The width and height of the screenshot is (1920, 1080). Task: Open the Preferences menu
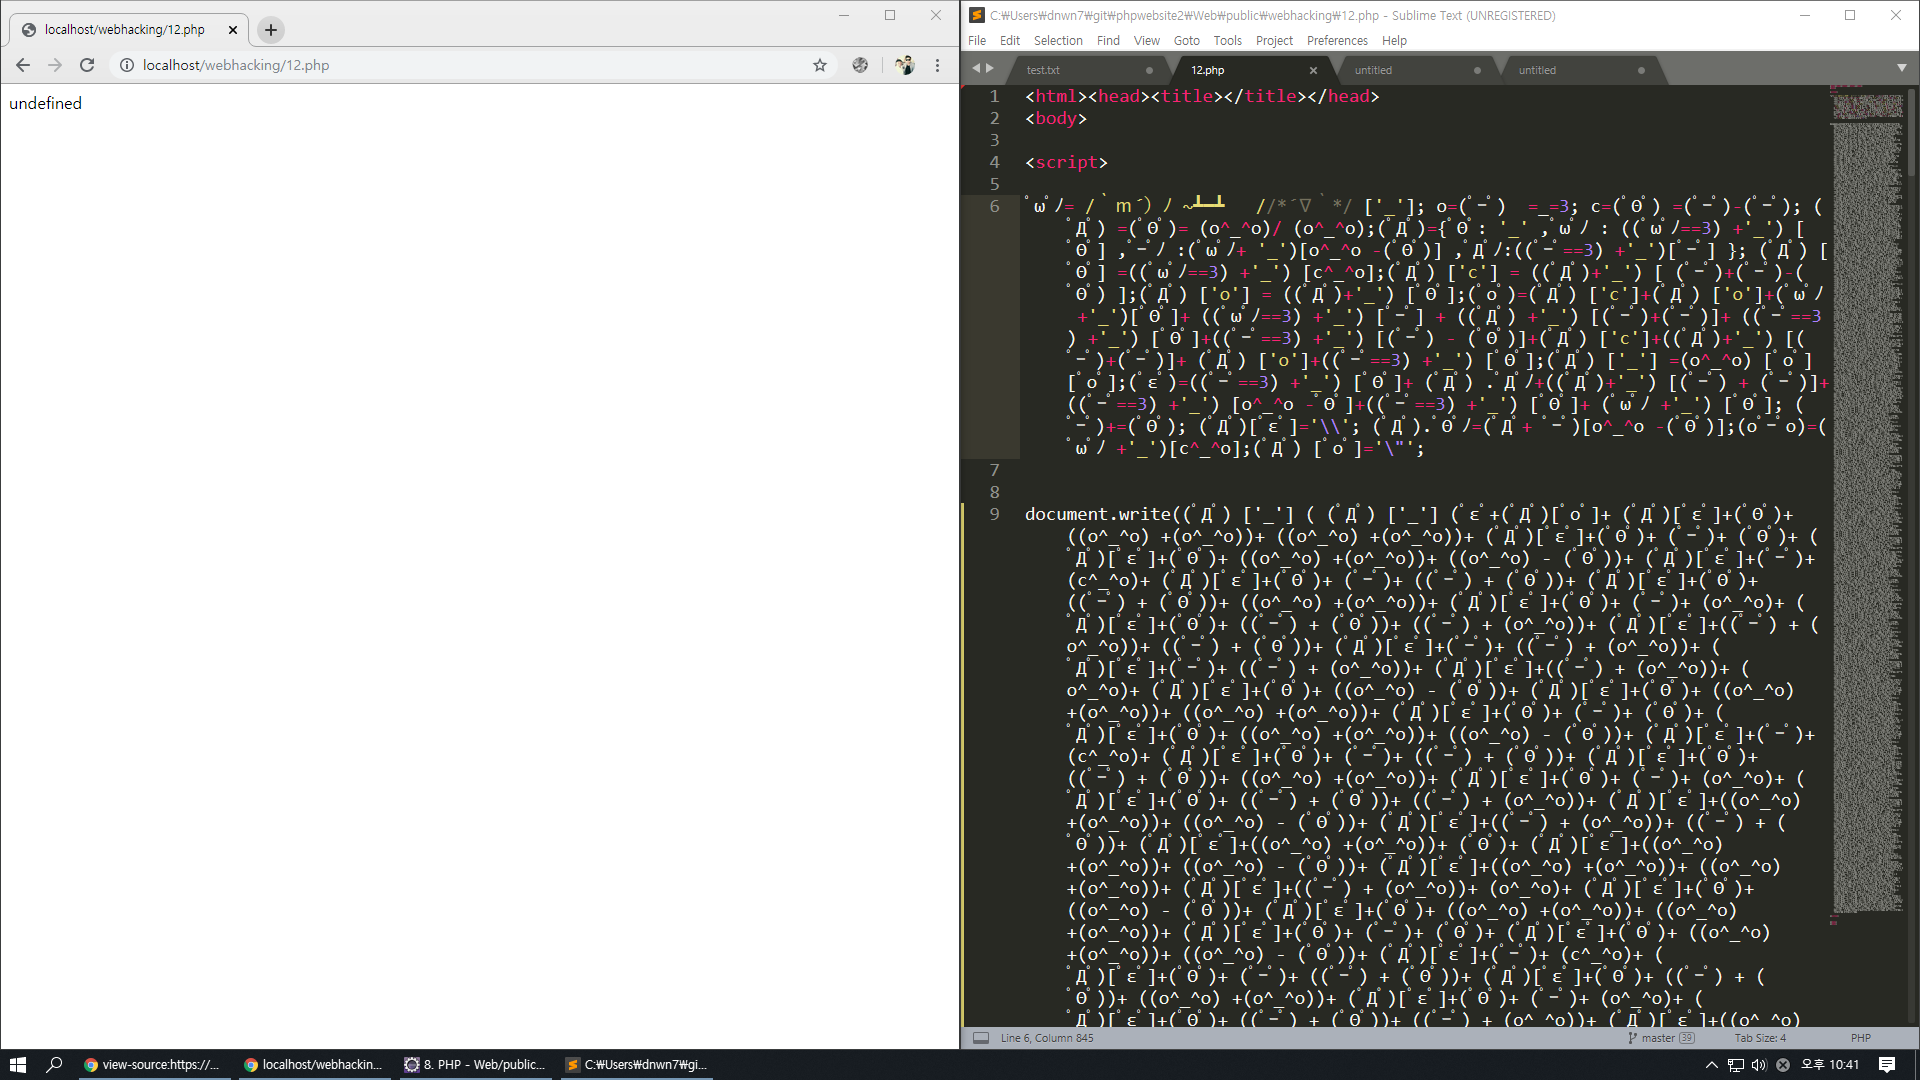click(1336, 41)
